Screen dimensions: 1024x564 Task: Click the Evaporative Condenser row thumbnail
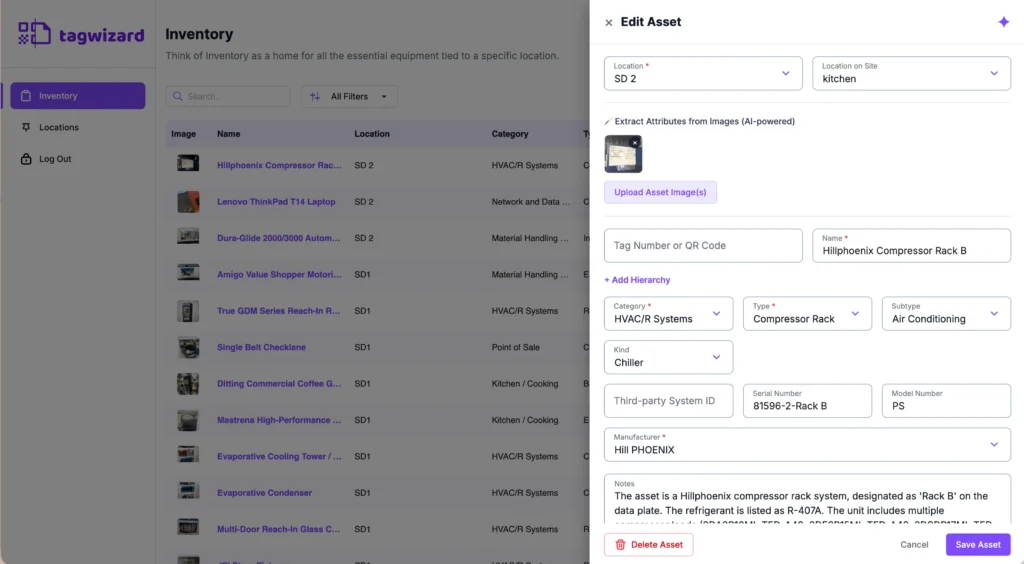click(x=188, y=491)
